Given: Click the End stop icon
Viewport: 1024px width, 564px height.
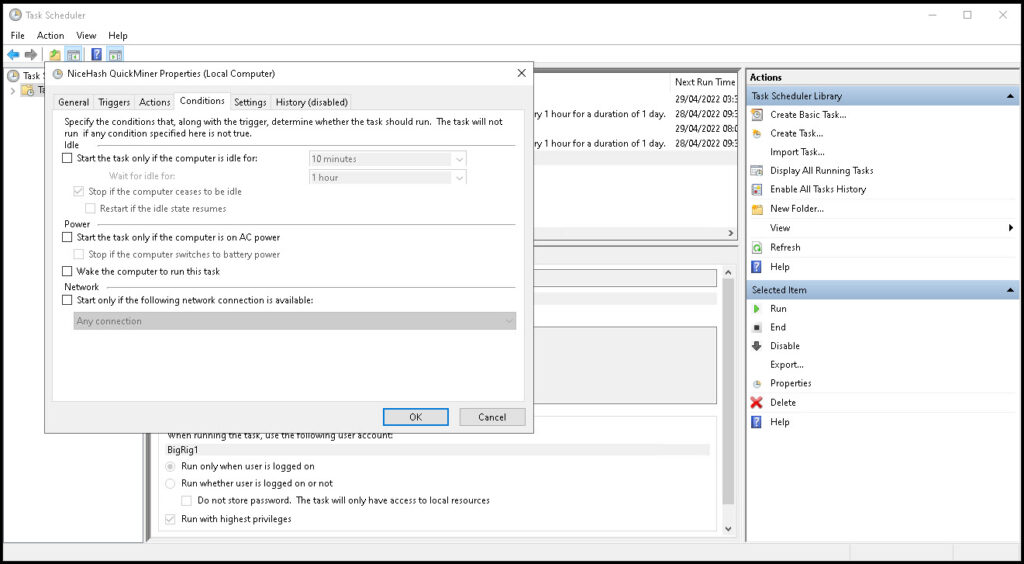Looking at the screenshot, I should tap(757, 328).
